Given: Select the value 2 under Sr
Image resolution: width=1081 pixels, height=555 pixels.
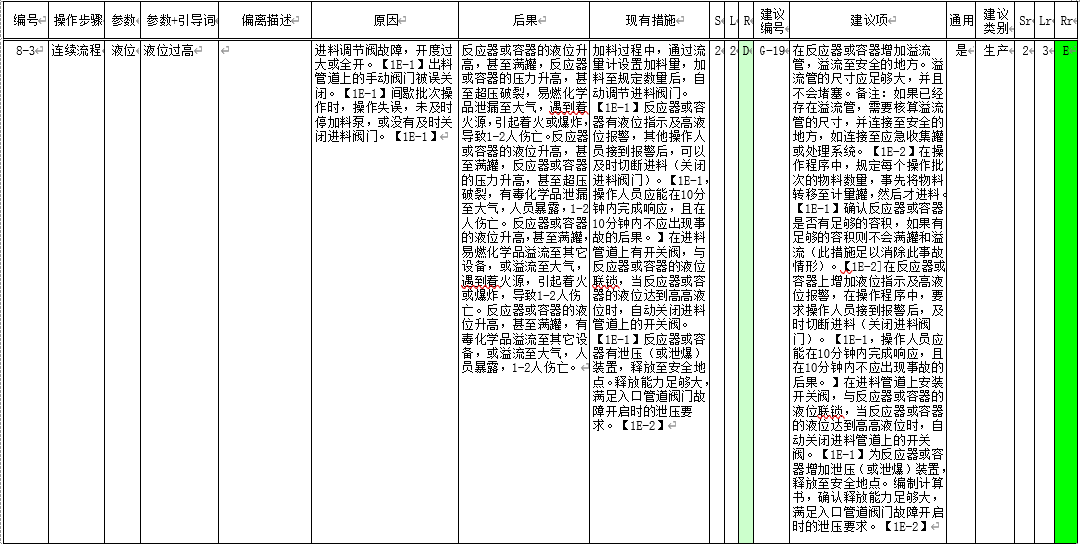Looking at the screenshot, I should [1025, 292].
